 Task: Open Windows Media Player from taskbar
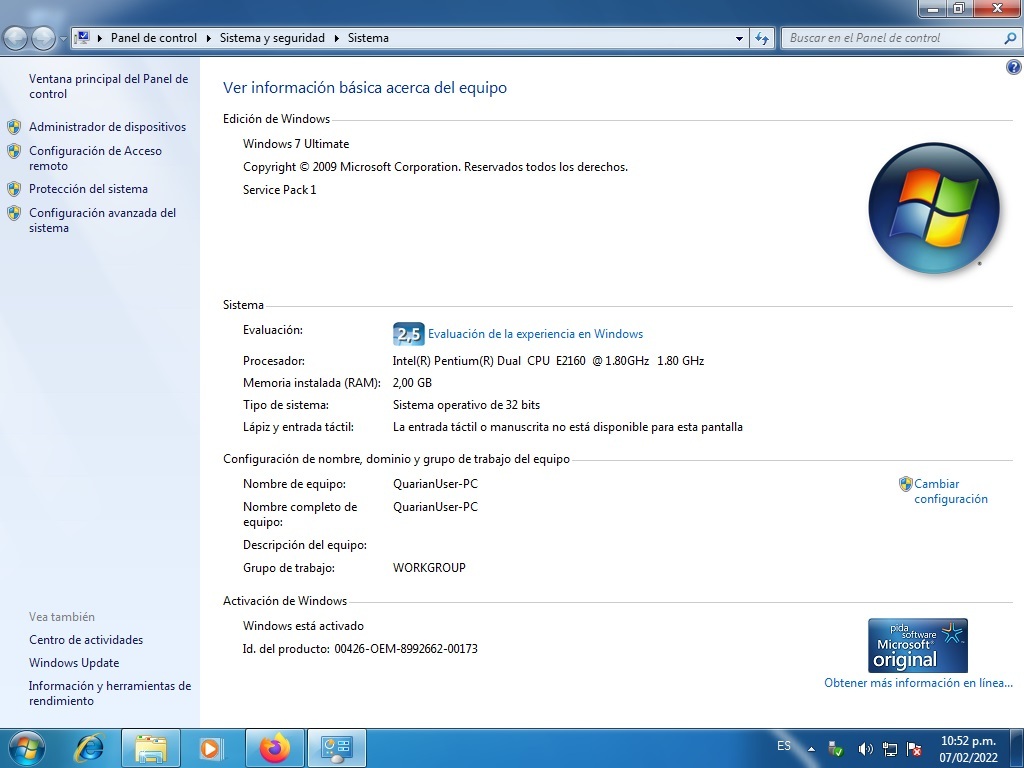(210, 748)
